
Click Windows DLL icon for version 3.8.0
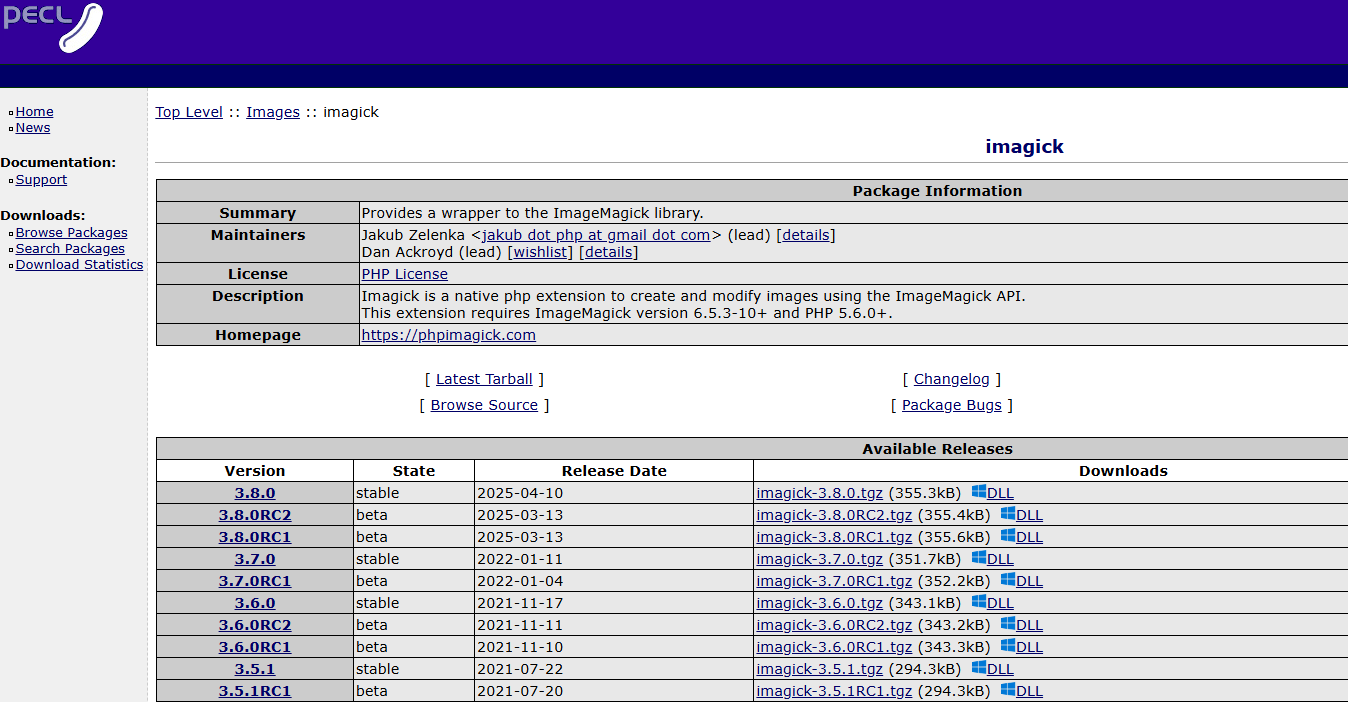(x=979, y=492)
